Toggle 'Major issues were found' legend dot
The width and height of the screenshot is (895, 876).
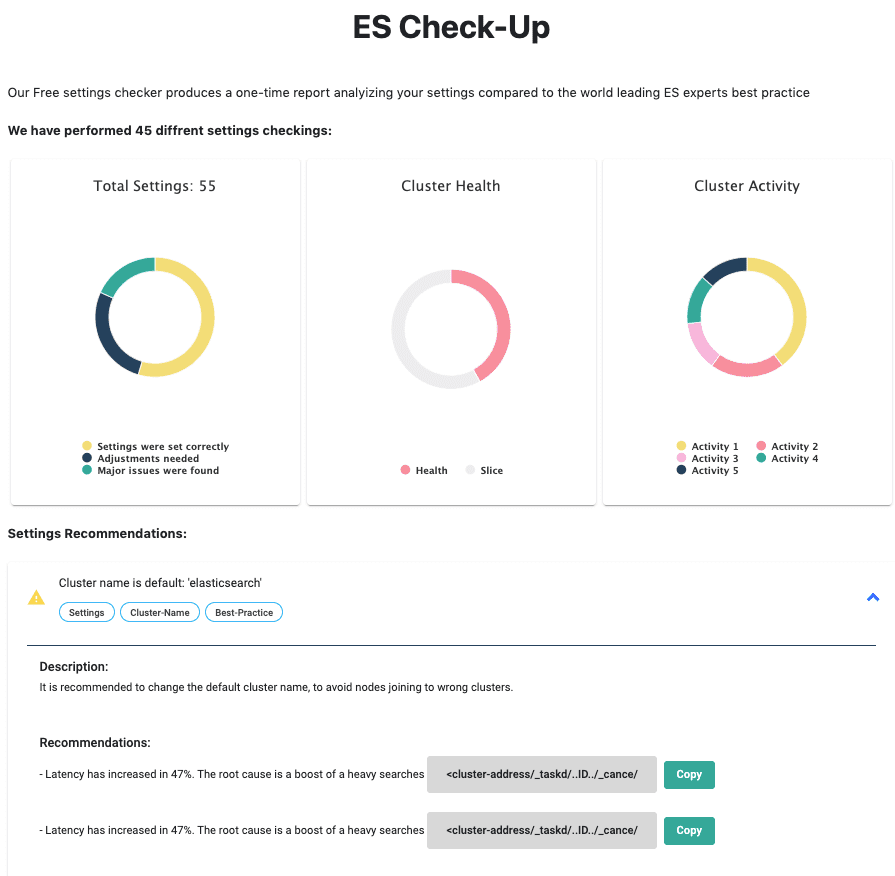(x=87, y=470)
